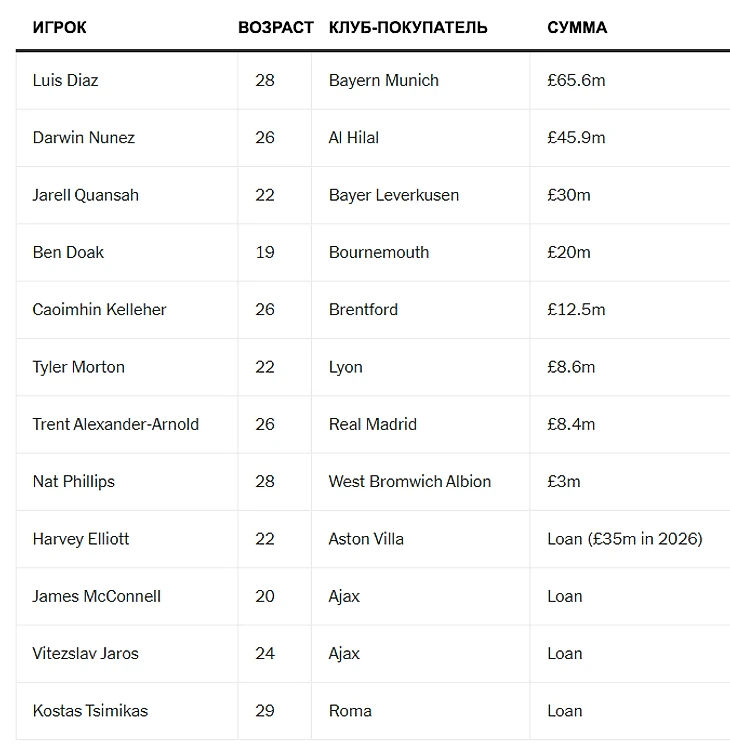Select the Vitezslav Jaros name
The width and height of the screenshot is (730, 753).
point(85,653)
